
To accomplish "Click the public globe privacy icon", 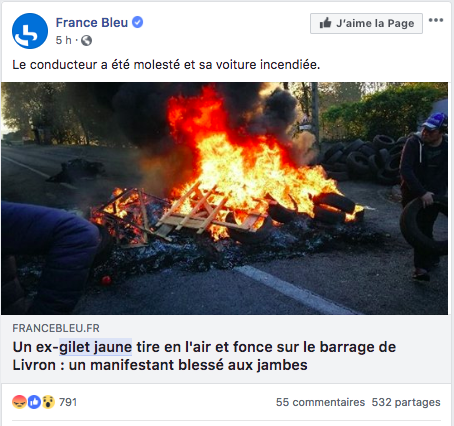I will pyautogui.click(x=86, y=40).
